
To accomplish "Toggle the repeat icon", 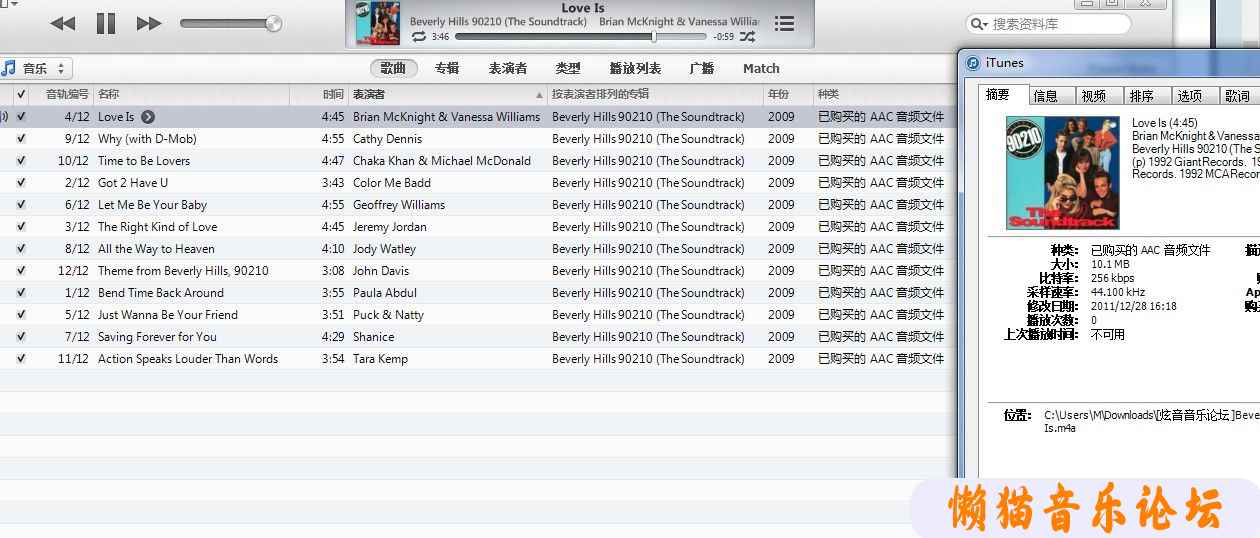I will point(418,37).
